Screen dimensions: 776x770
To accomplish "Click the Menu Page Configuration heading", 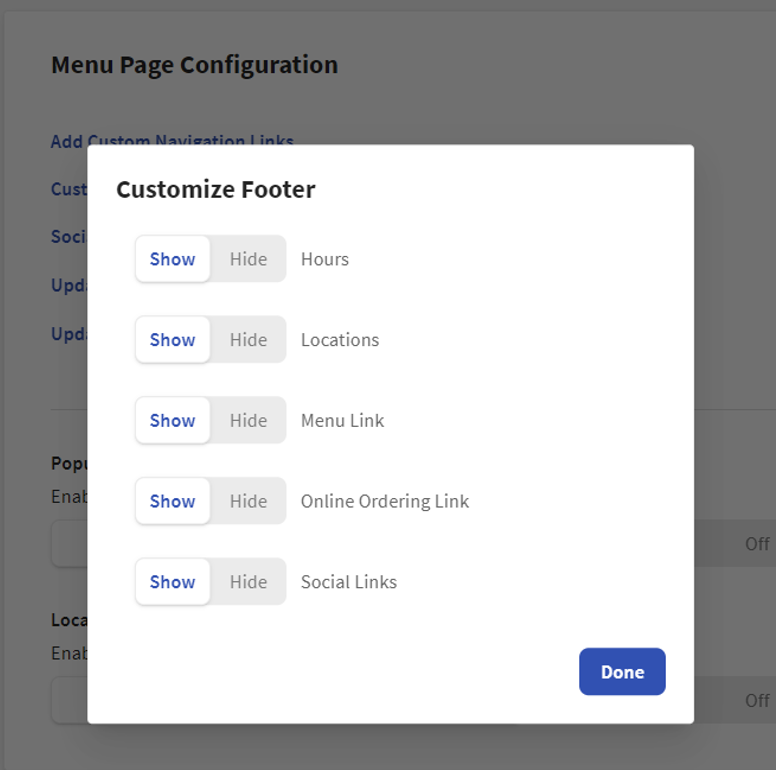I will coord(194,65).
